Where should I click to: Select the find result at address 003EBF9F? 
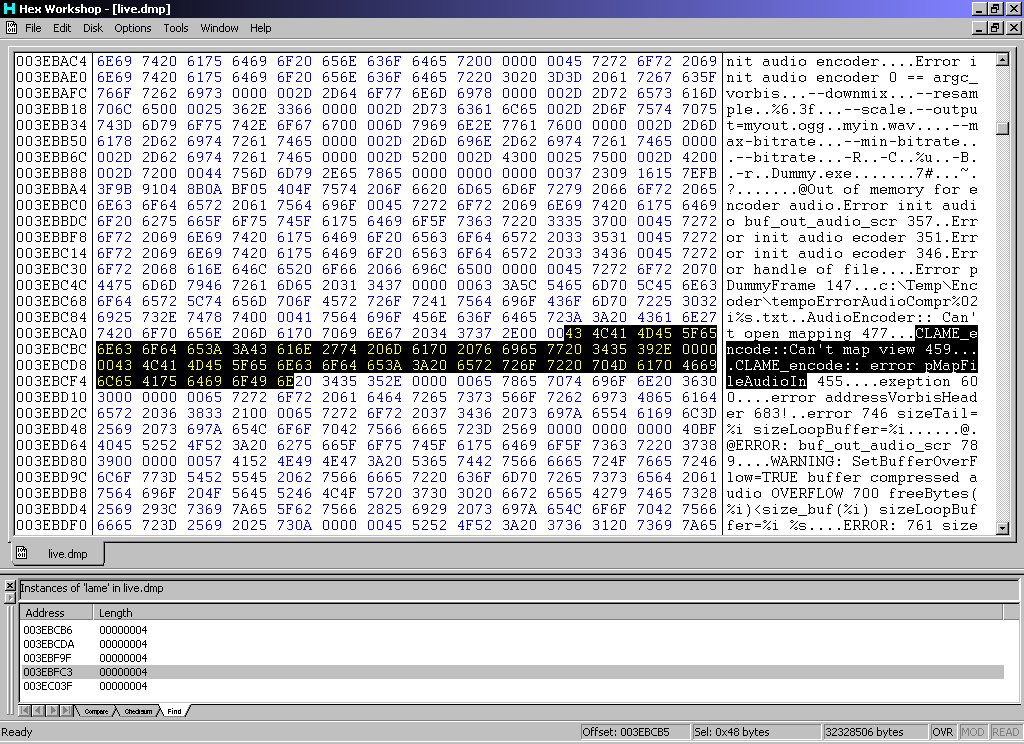(x=512, y=658)
